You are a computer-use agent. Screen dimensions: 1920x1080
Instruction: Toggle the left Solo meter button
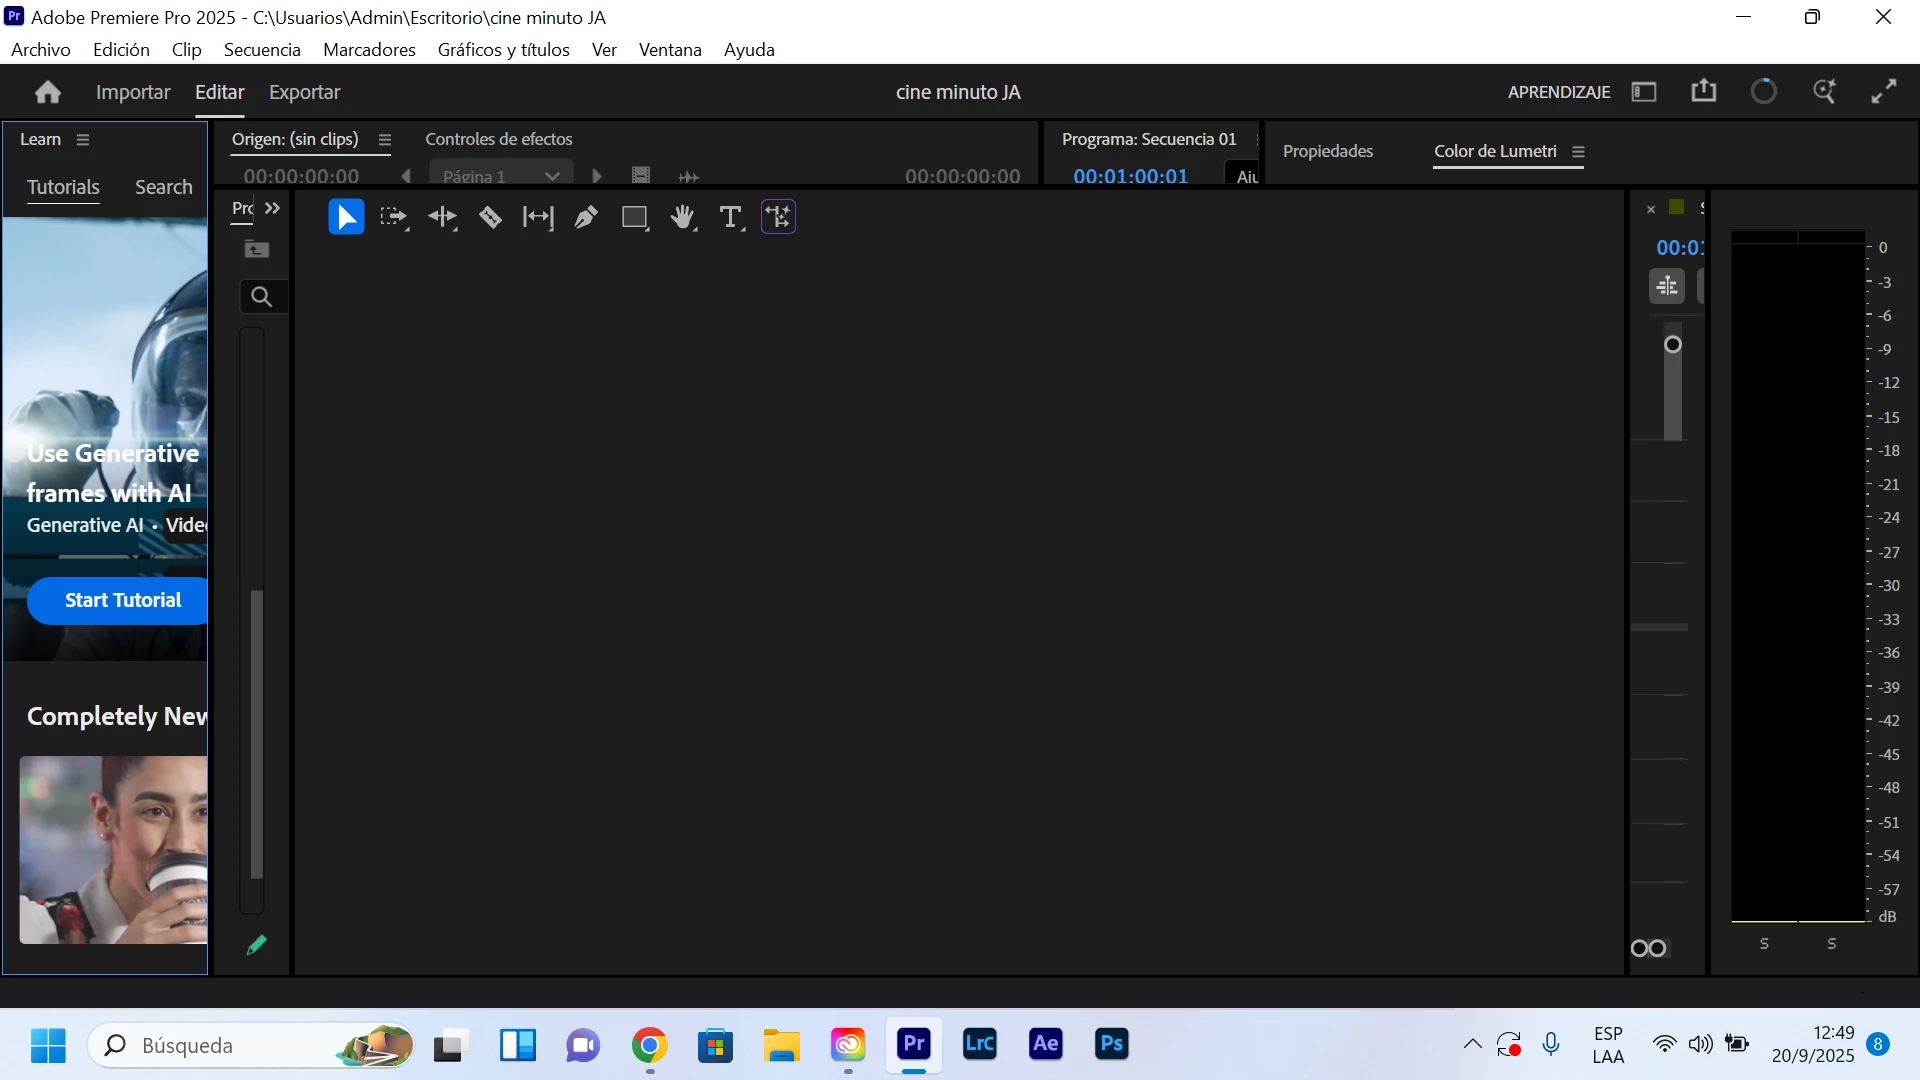click(1764, 944)
